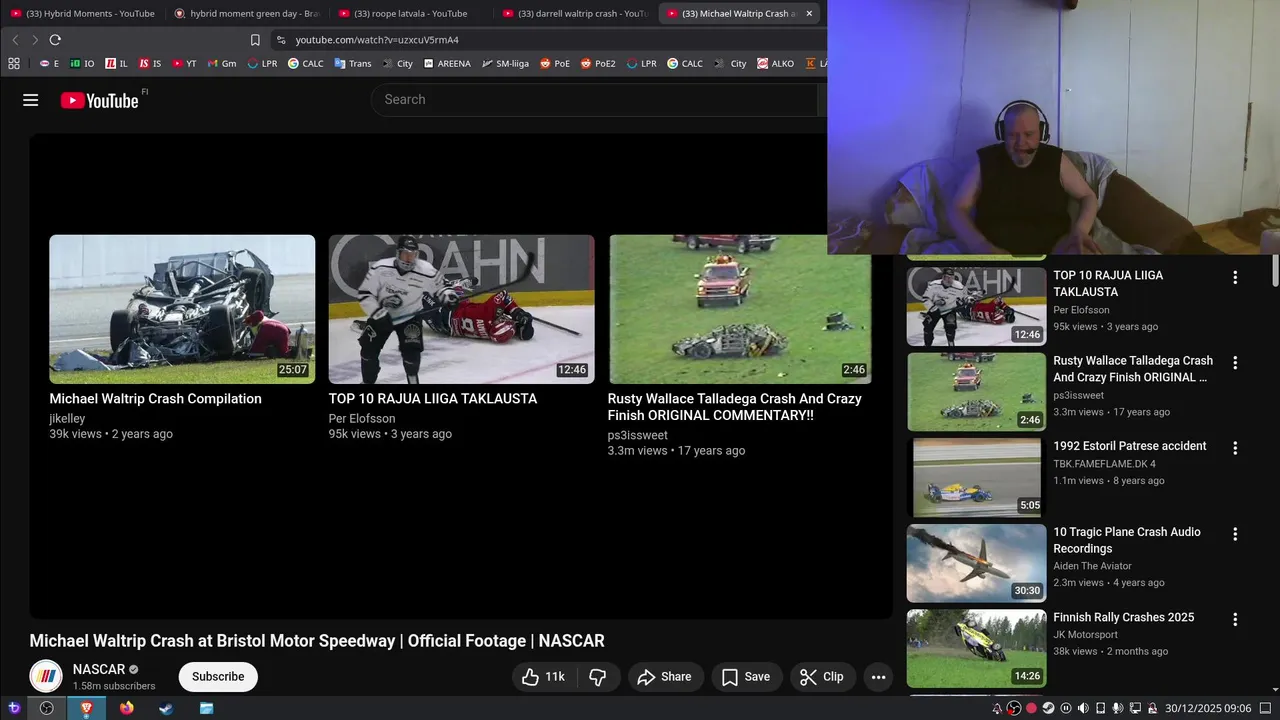Open the Steam tray icon
This screenshot has width=1280, height=720.
(1048, 708)
